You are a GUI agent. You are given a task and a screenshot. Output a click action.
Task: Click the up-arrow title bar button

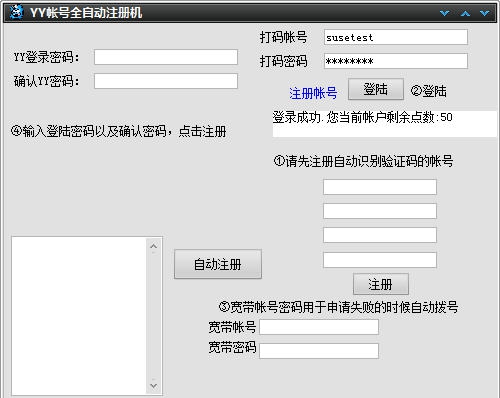pos(465,13)
